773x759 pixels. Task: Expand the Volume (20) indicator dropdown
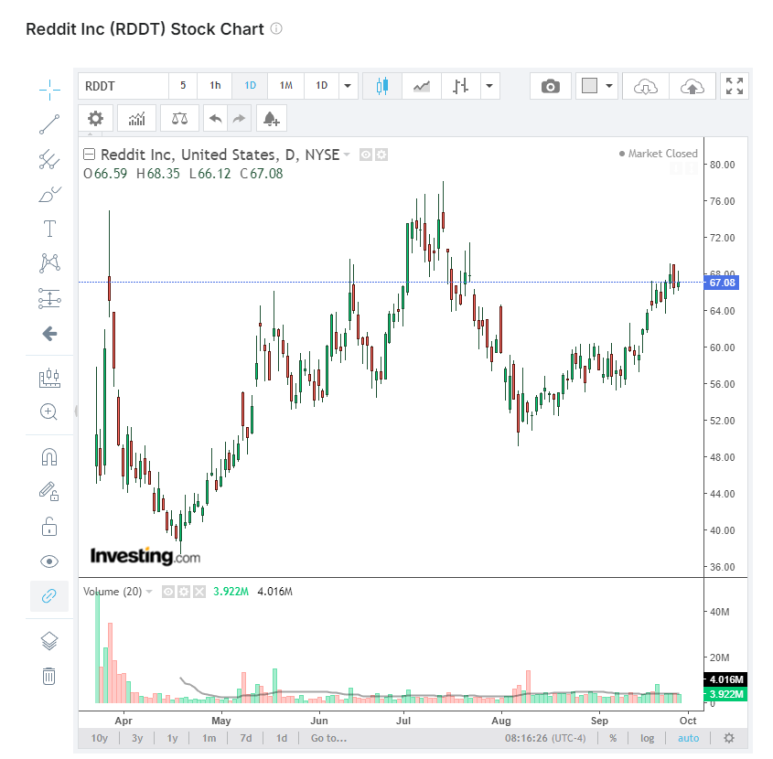(149, 591)
